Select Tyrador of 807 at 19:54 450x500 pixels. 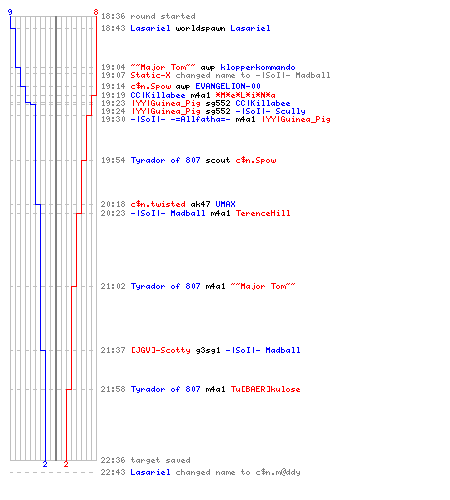165,160
